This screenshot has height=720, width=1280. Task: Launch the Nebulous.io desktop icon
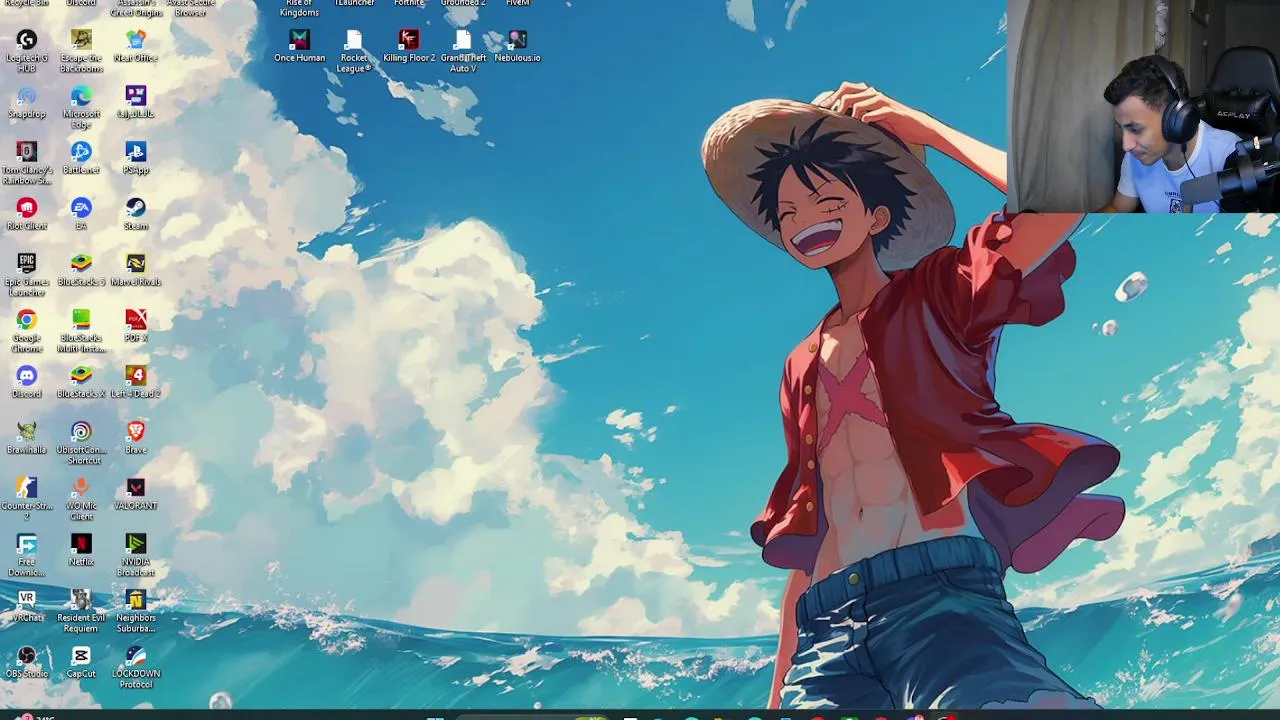pyautogui.click(x=517, y=40)
